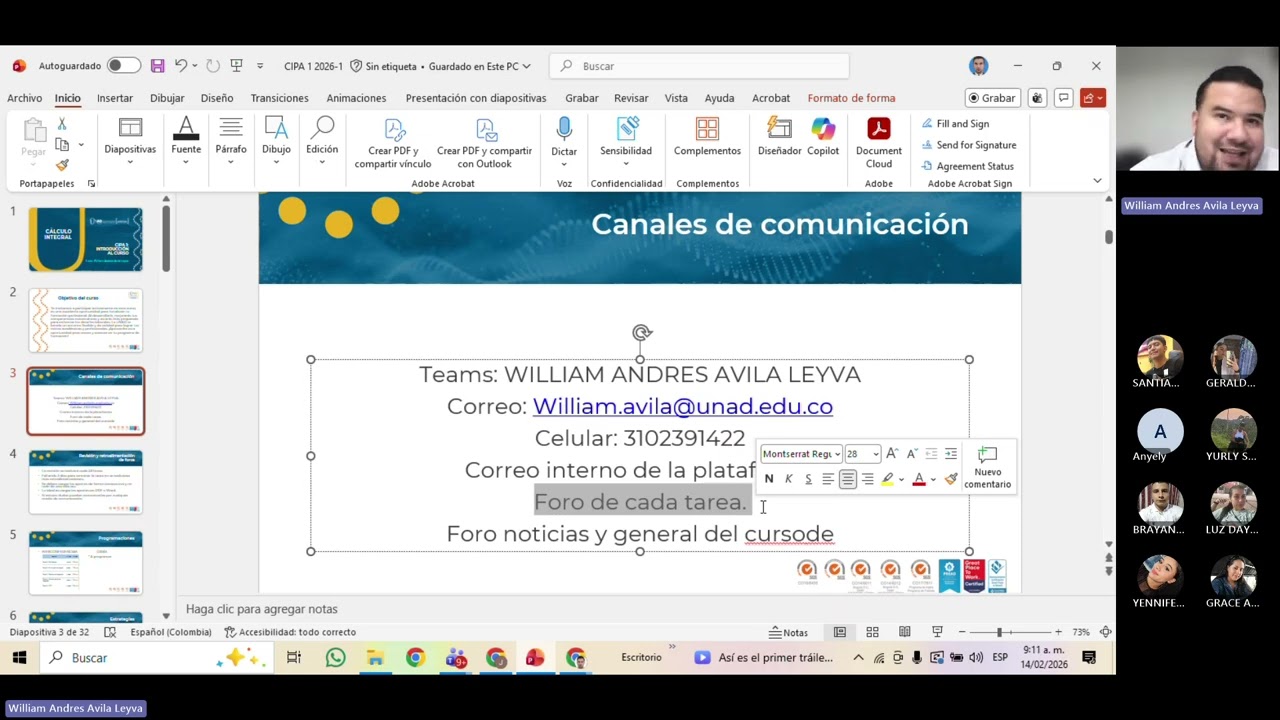Expand the Párrafo group

point(231,143)
